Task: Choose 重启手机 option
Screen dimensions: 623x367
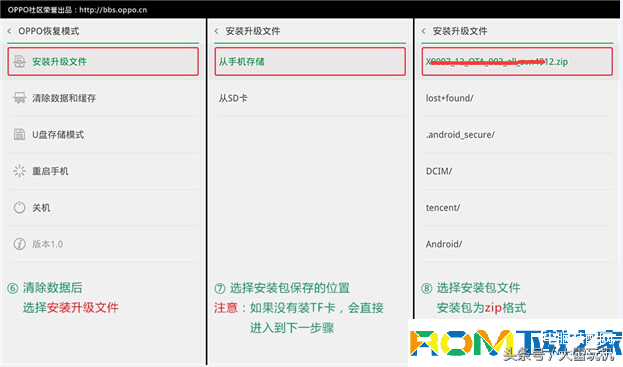Action: (103, 171)
